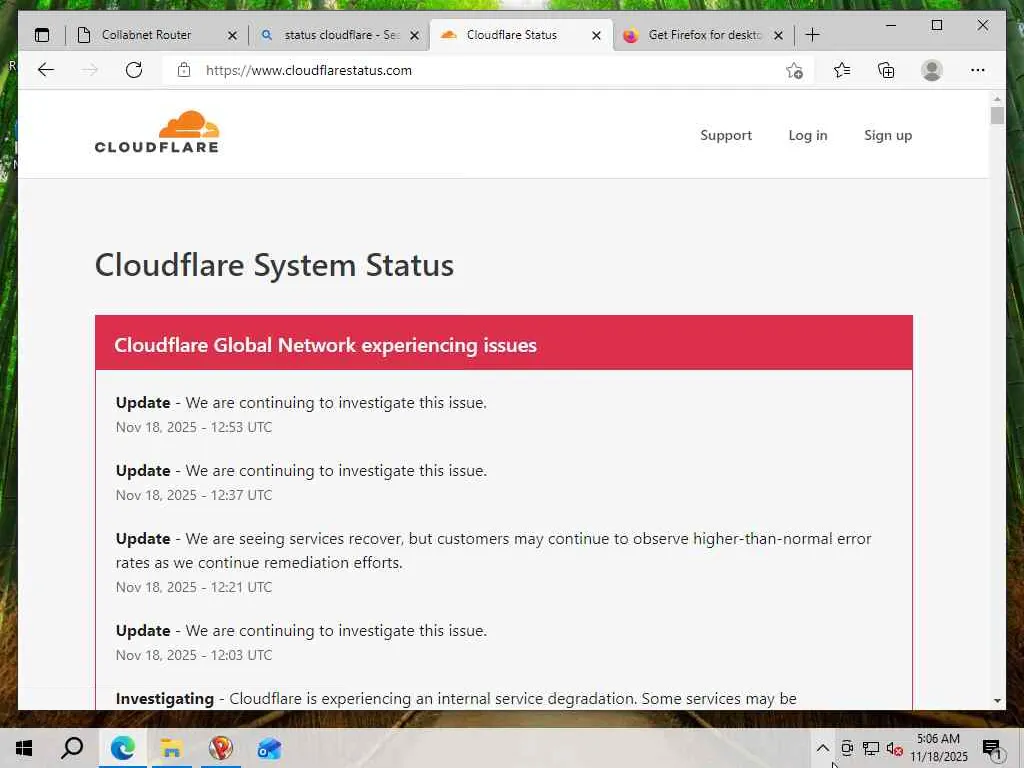Viewport: 1024px width, 768px height.
Task: Reload the Cloudflare Status page
Action: tap(134, 71)
